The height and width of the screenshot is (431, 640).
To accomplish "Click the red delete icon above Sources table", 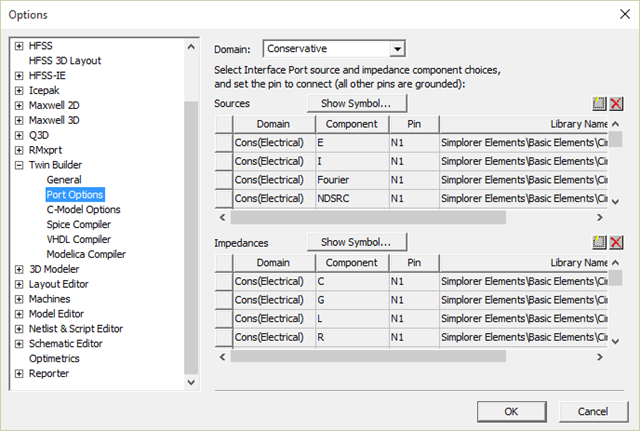I will point(616,103).
